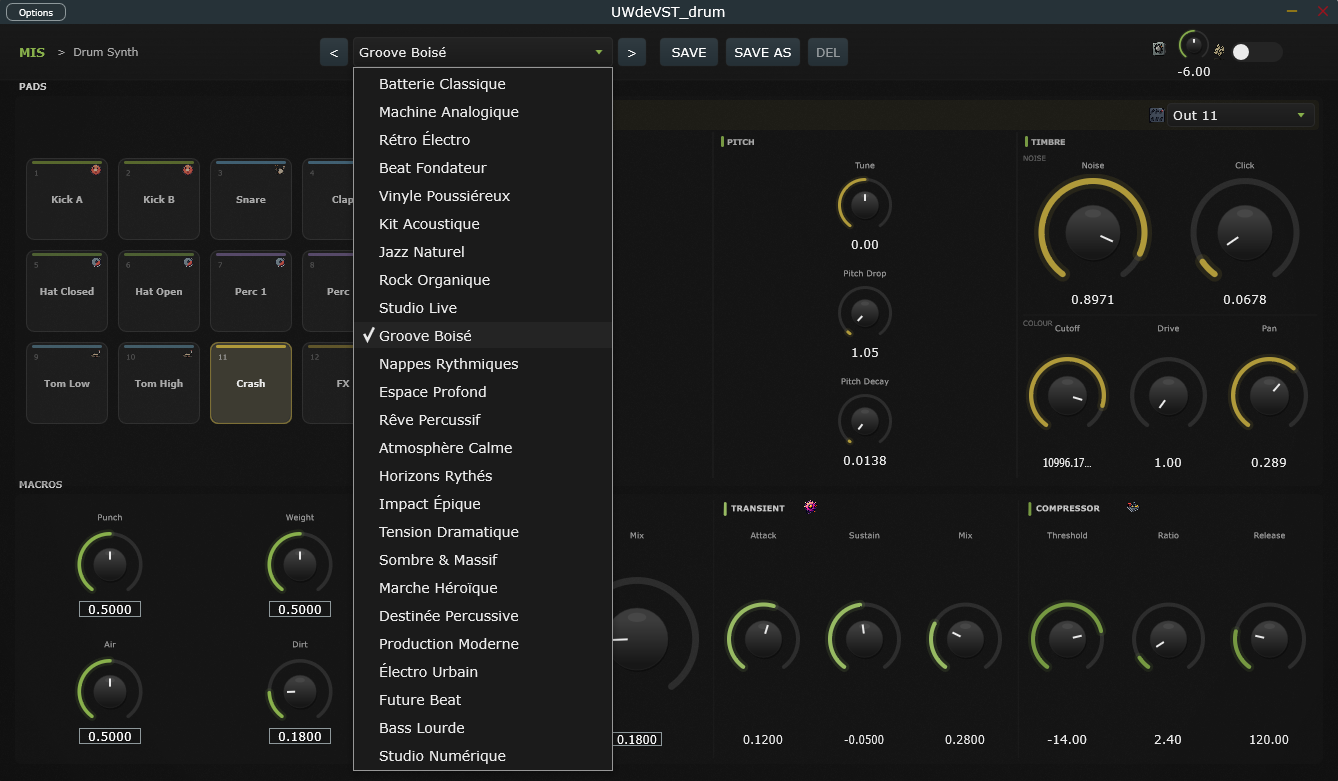Image resolution: width=1338 pixels, height=781 pixels.
Task: Click the icon on the Tom Low pad
Action: (x=96, y=354)
